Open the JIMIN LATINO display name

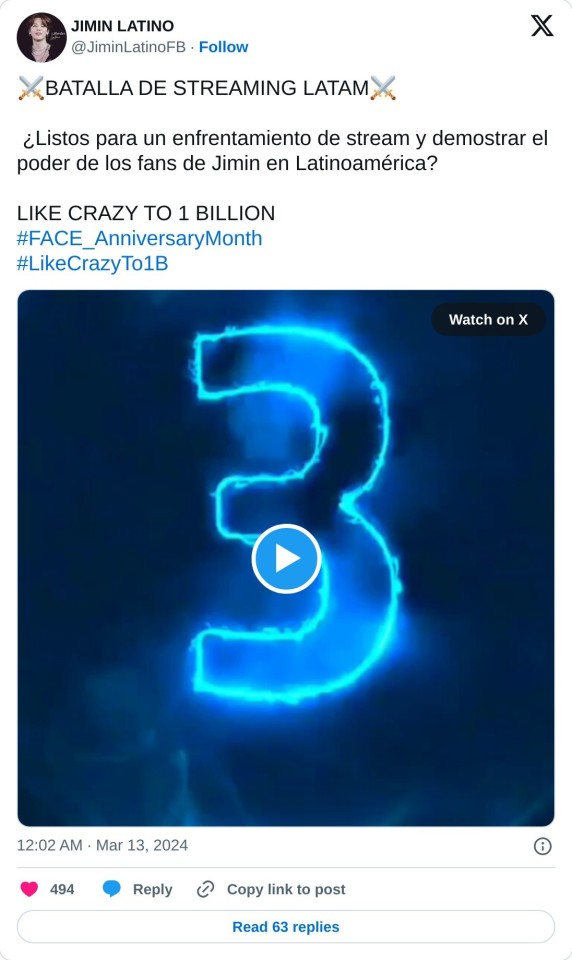pyautogui.click(x=122, y=26)
